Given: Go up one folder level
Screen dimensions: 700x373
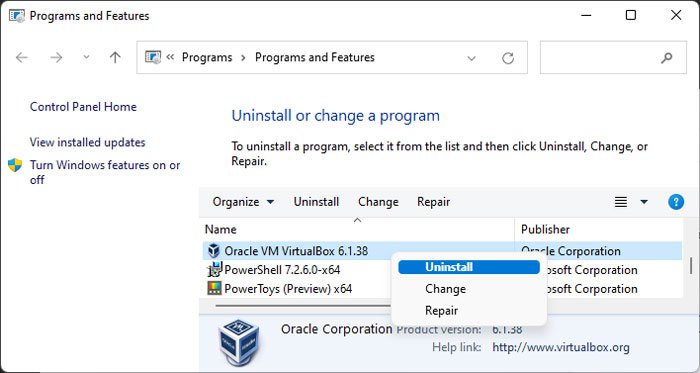Looking at the screenshot, I should pos(115,58).
